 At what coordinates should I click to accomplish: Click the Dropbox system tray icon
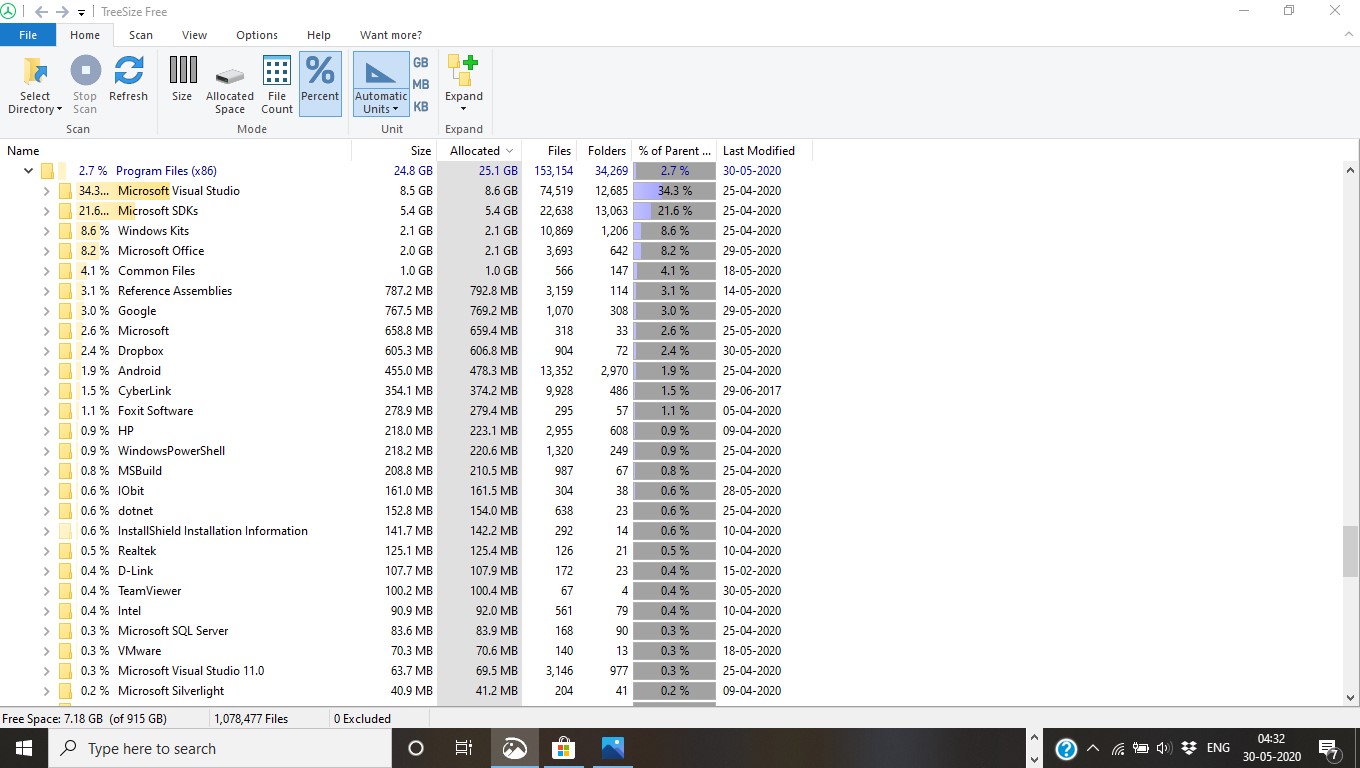tap(1189, 748)
